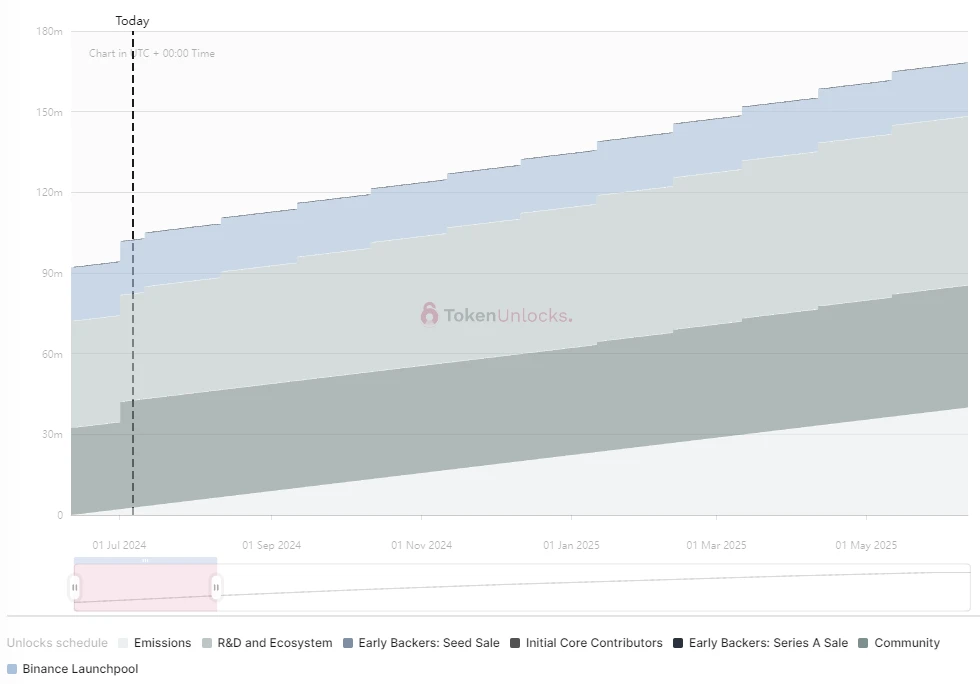Hide the Emissions series via its label

click(162, 643)
